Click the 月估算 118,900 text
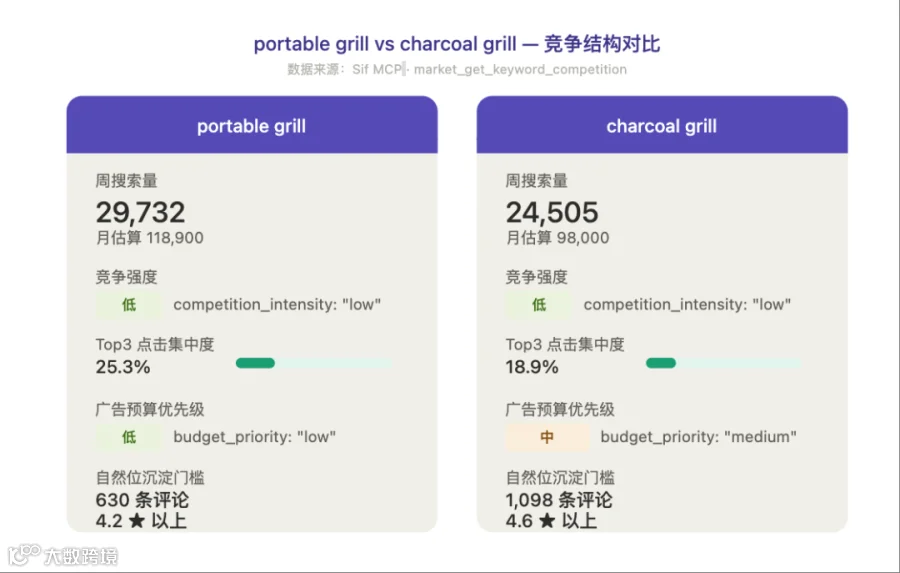Screen dimensions: 900x573 [150, 238]
